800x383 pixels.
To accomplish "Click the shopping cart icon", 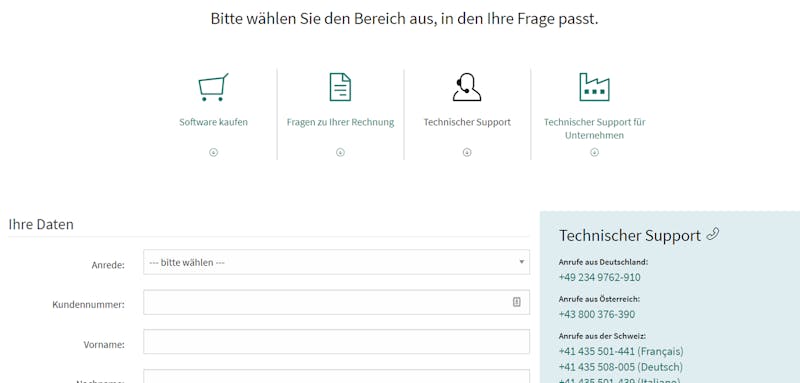I will tap(213, 87).
